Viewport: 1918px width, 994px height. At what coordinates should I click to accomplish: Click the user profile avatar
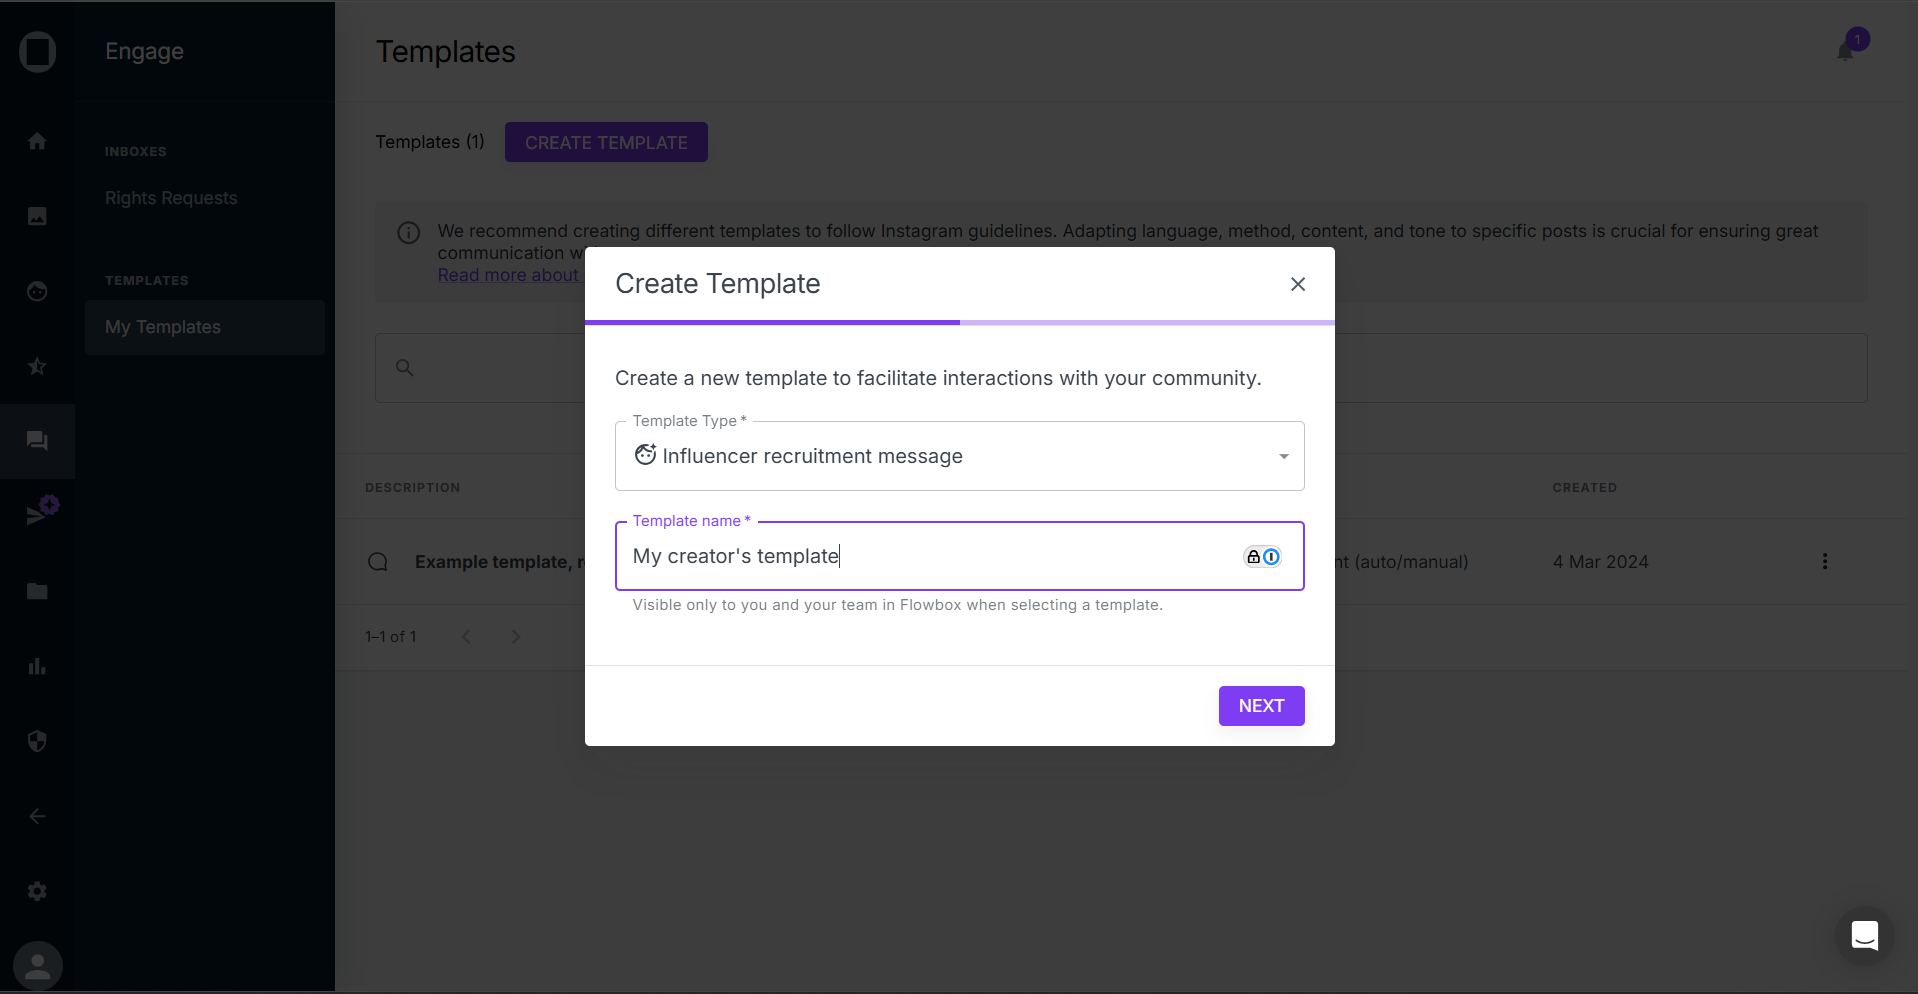point(38,966)
